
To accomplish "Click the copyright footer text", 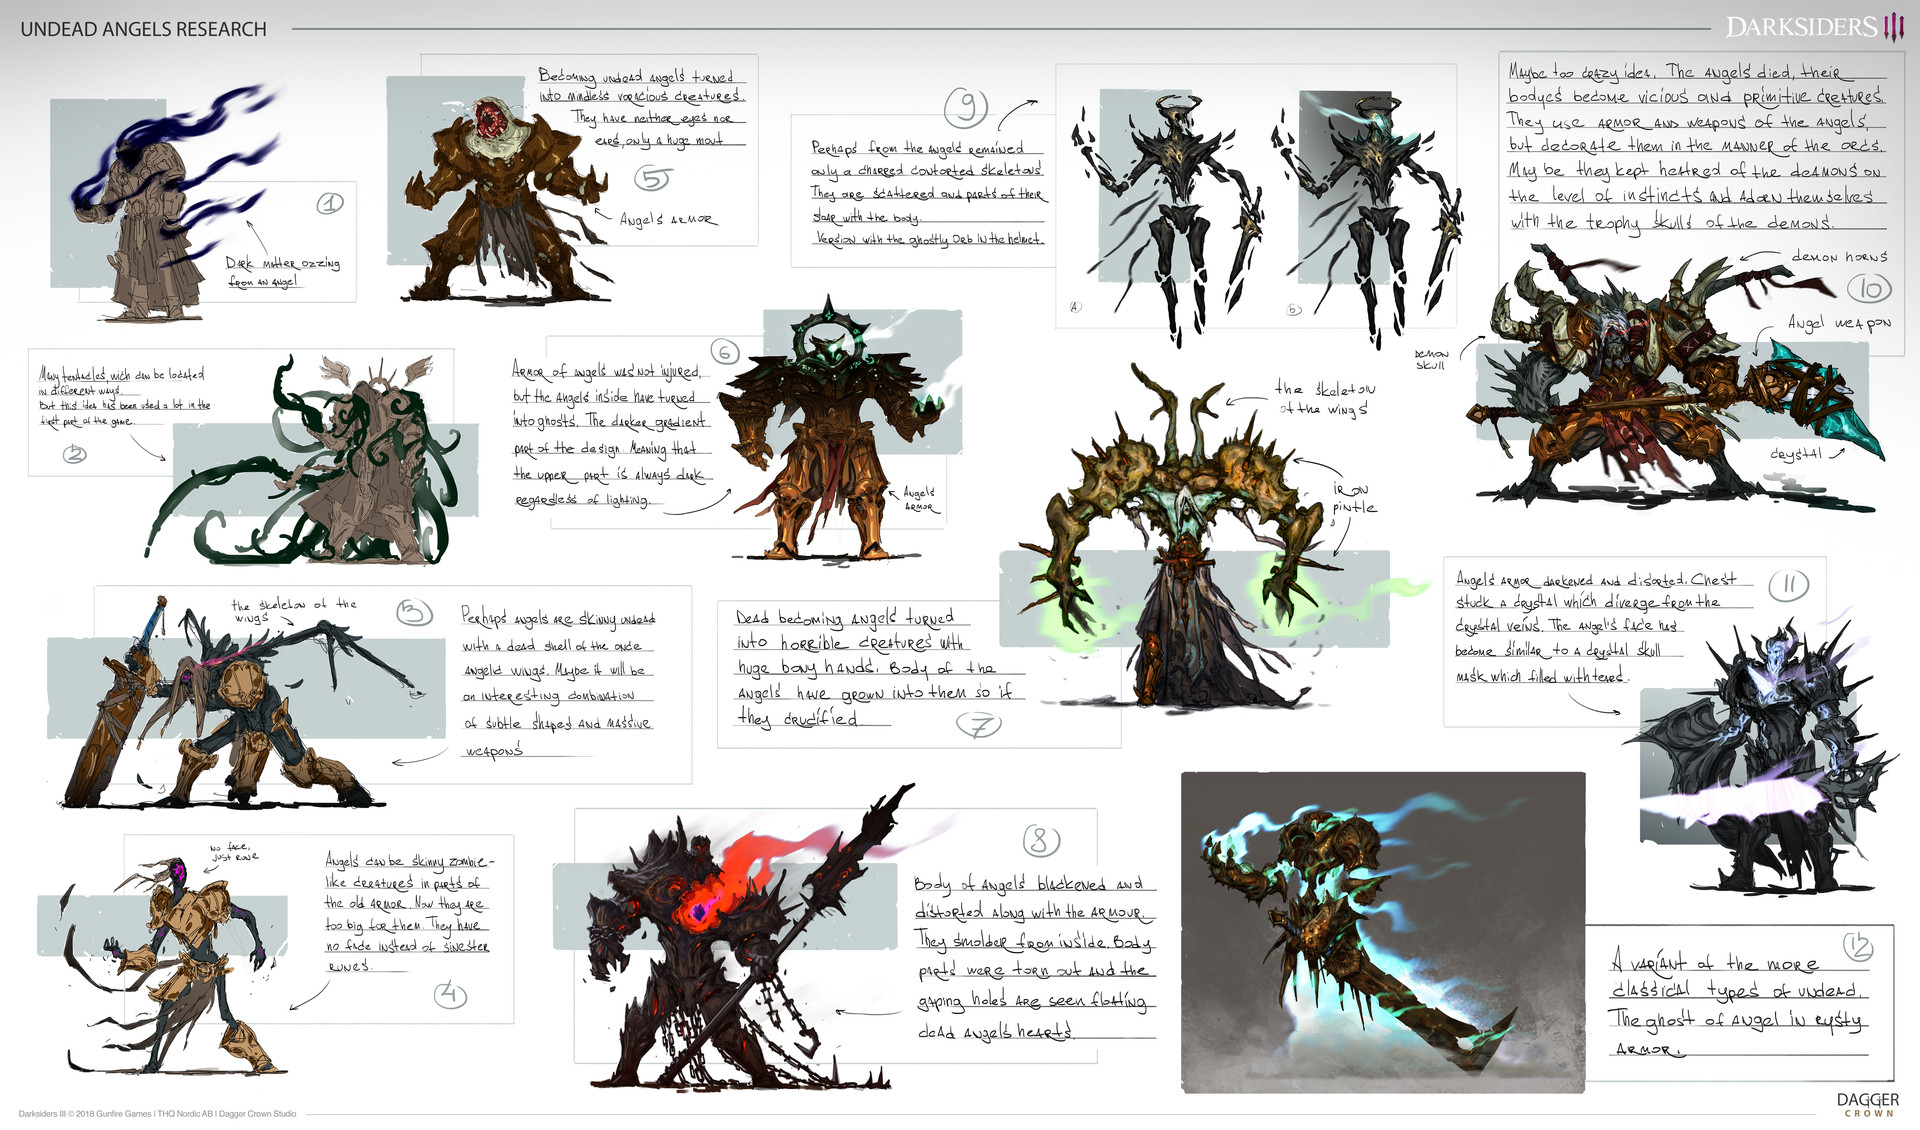I will coord(157,1113).
